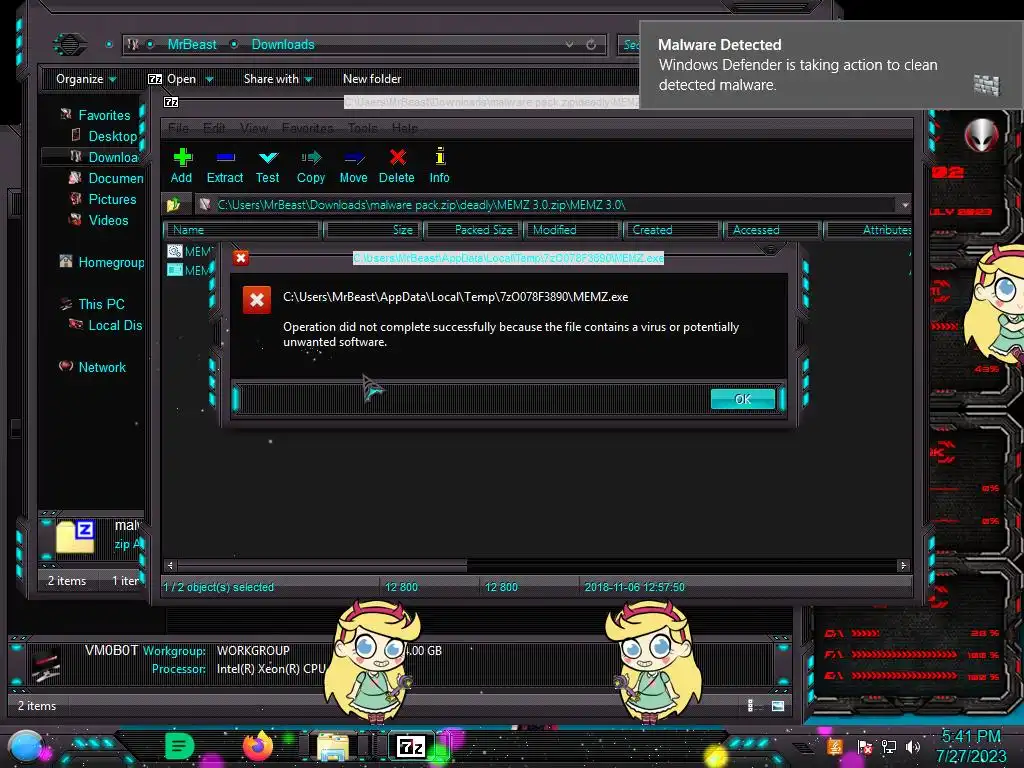Image resolution: width=1024 pixels, height=768 pixels.
Task: Open the File menu in 7-Zip
Action: (178, 128)
